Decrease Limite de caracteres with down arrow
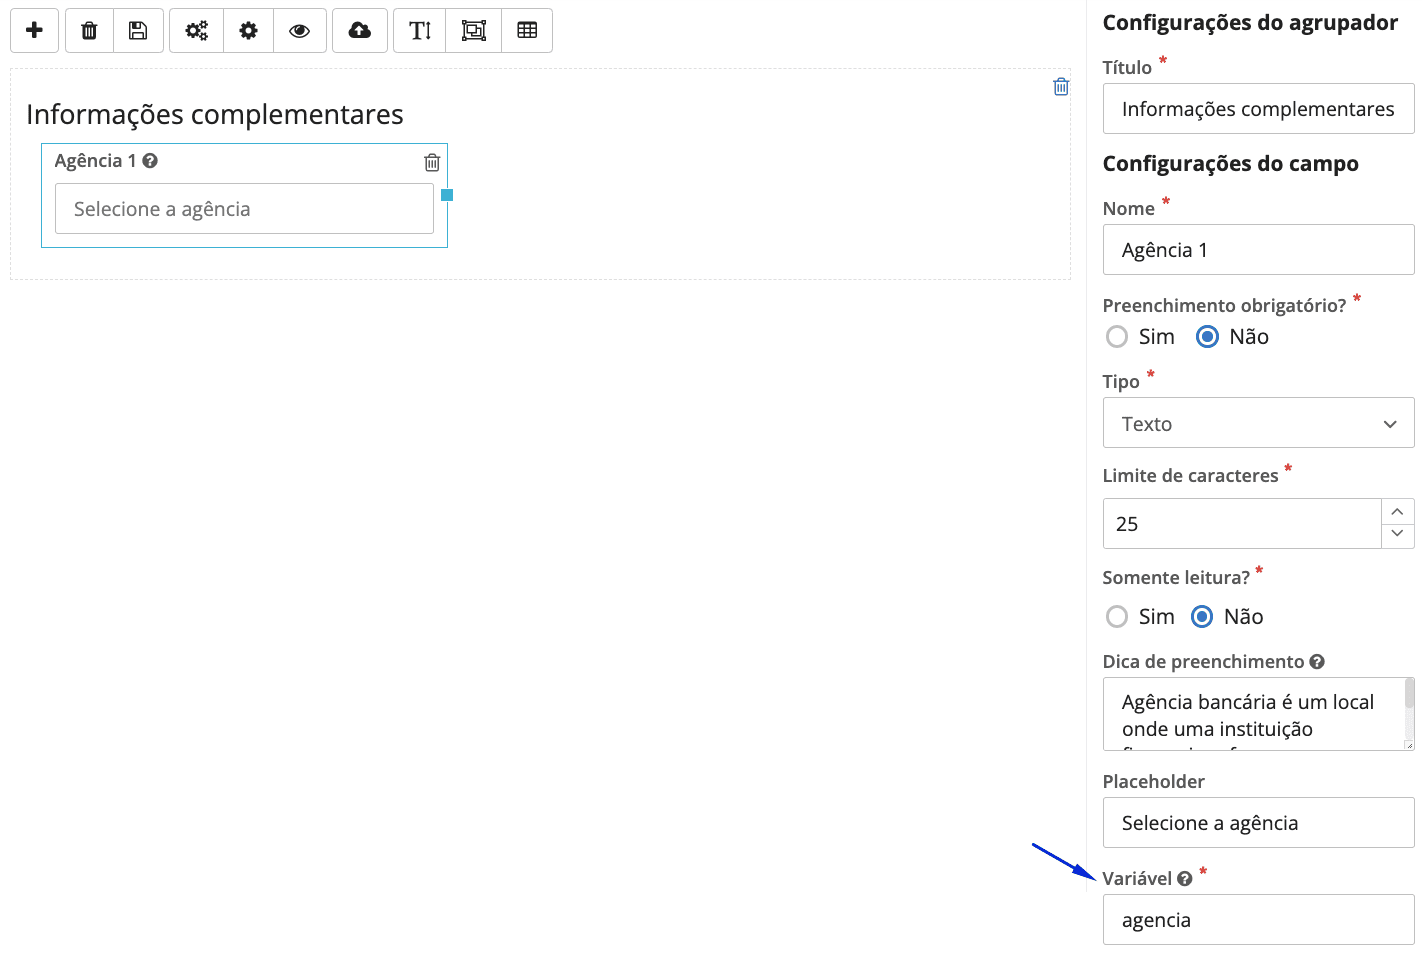 click(x=1397, y=535)
